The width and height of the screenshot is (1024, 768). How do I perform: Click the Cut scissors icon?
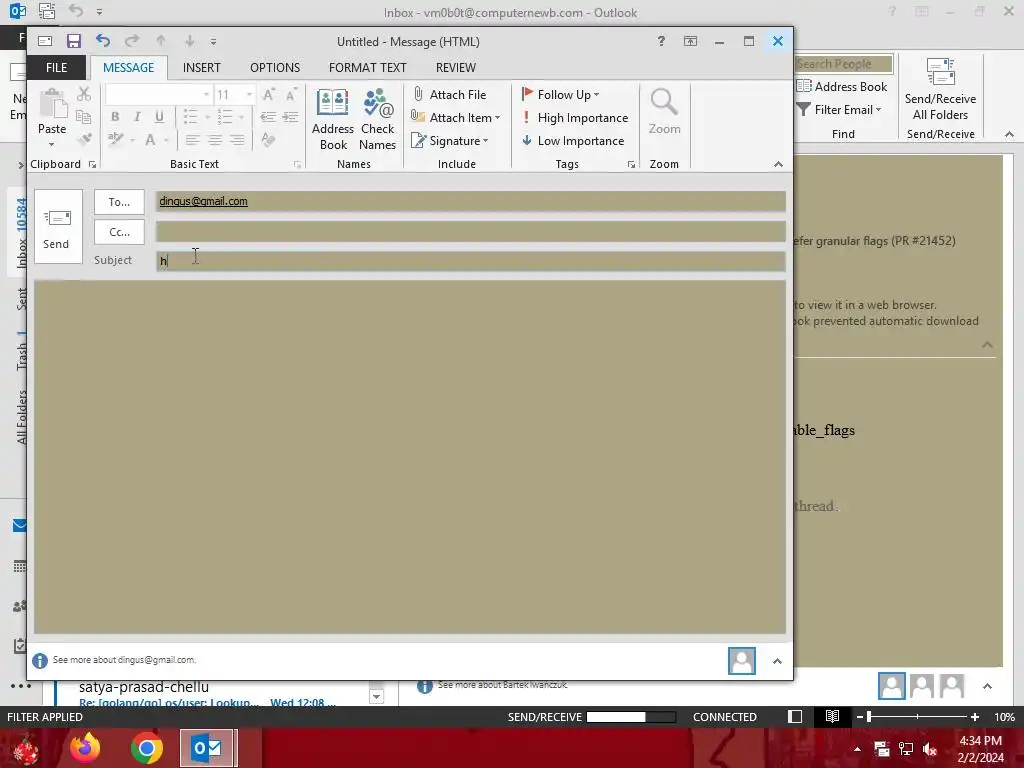tap(84, 95)
